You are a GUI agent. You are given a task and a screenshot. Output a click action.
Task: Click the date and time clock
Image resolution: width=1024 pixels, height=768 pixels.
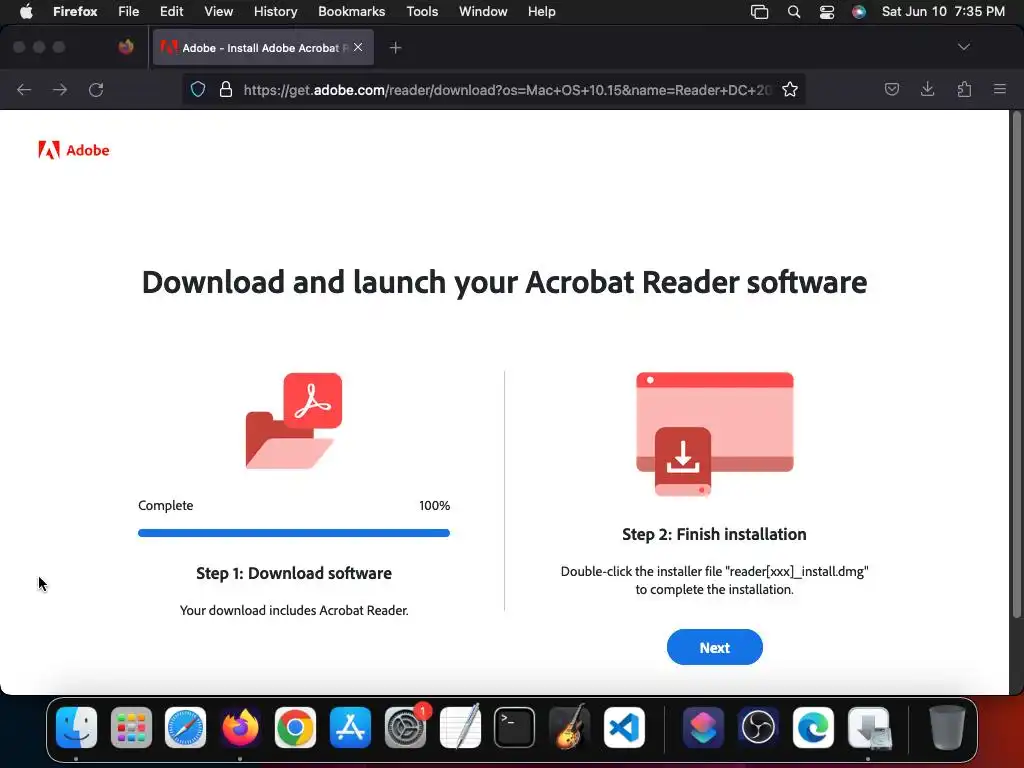point(943,12)
